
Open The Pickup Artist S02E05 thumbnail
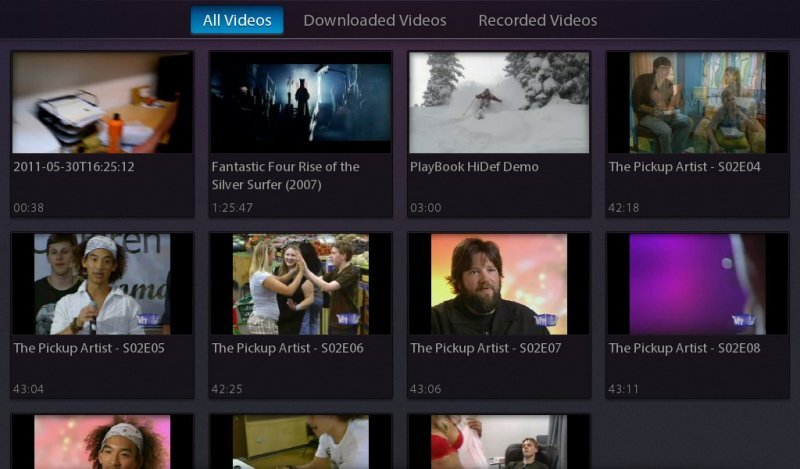[x=102, y=284]
